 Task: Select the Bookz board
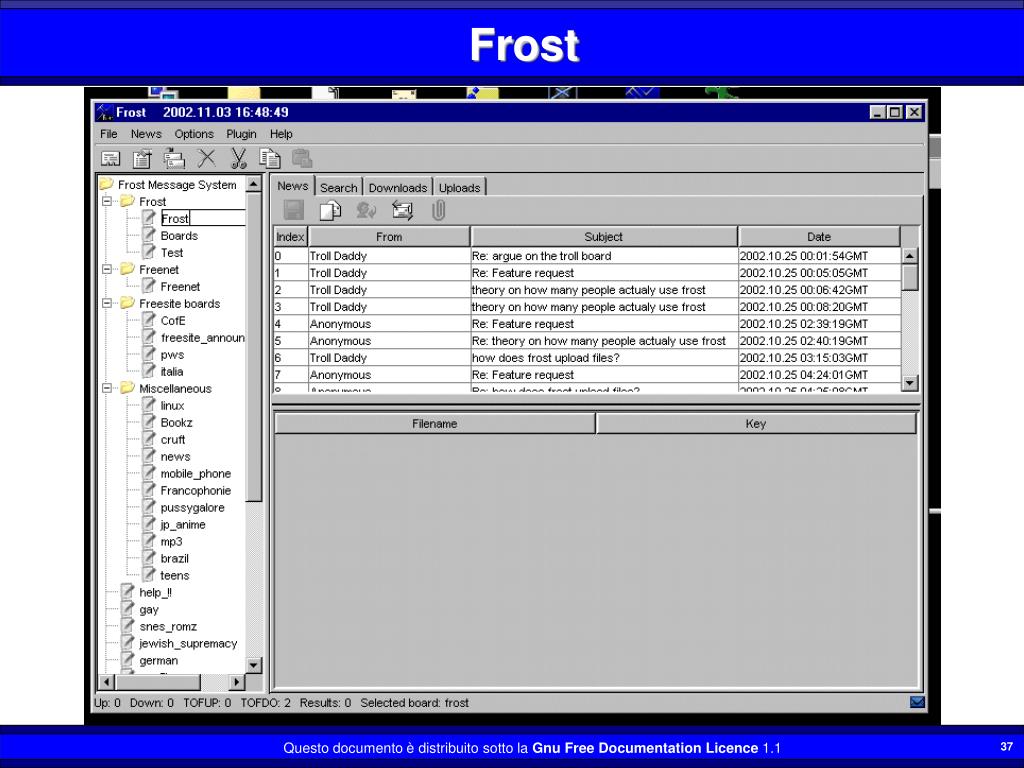[x=176, y=423]
